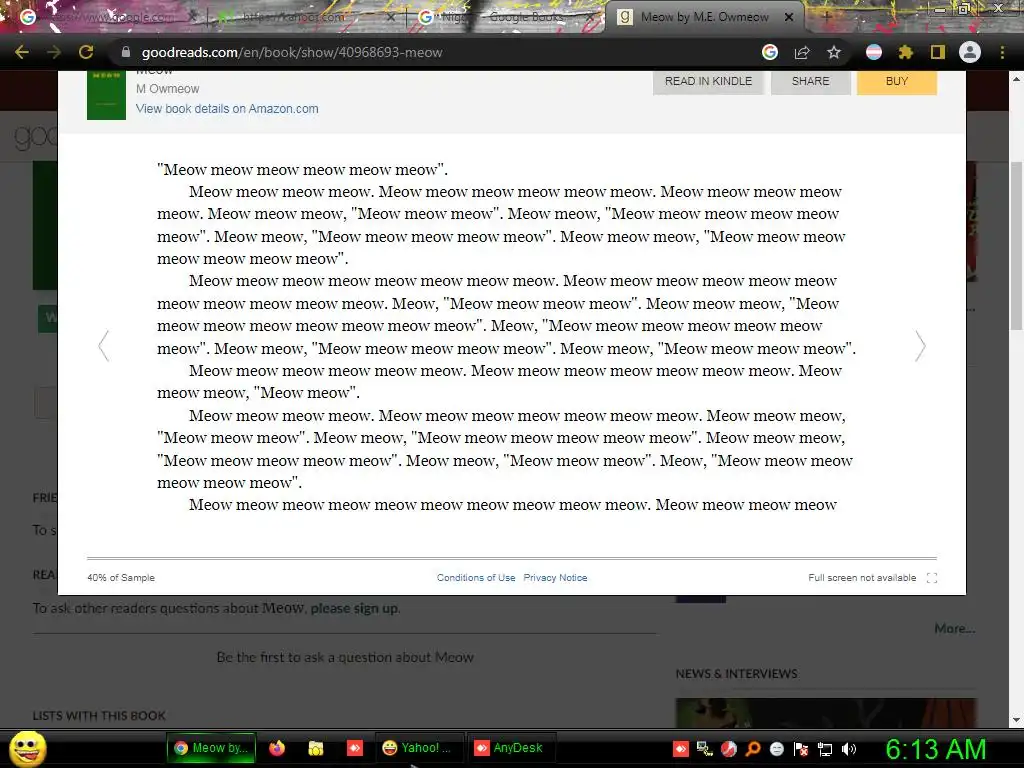The width and height of the screenshot is (1024, 768).
Task: Reload the Goodreads page
Action: tap(86, 52)
